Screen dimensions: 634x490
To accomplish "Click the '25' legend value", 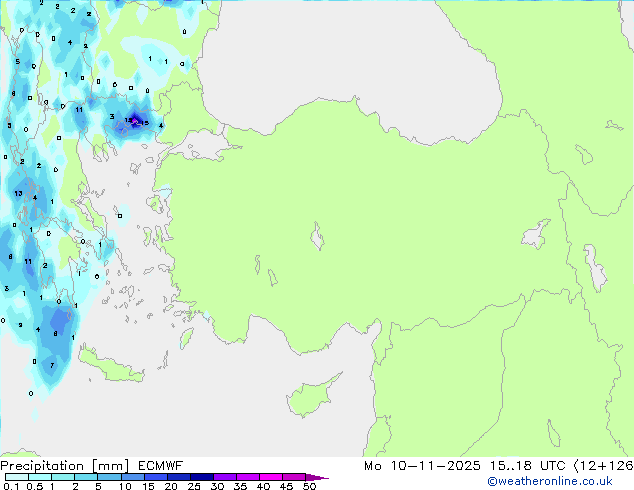I will point(194,486).
